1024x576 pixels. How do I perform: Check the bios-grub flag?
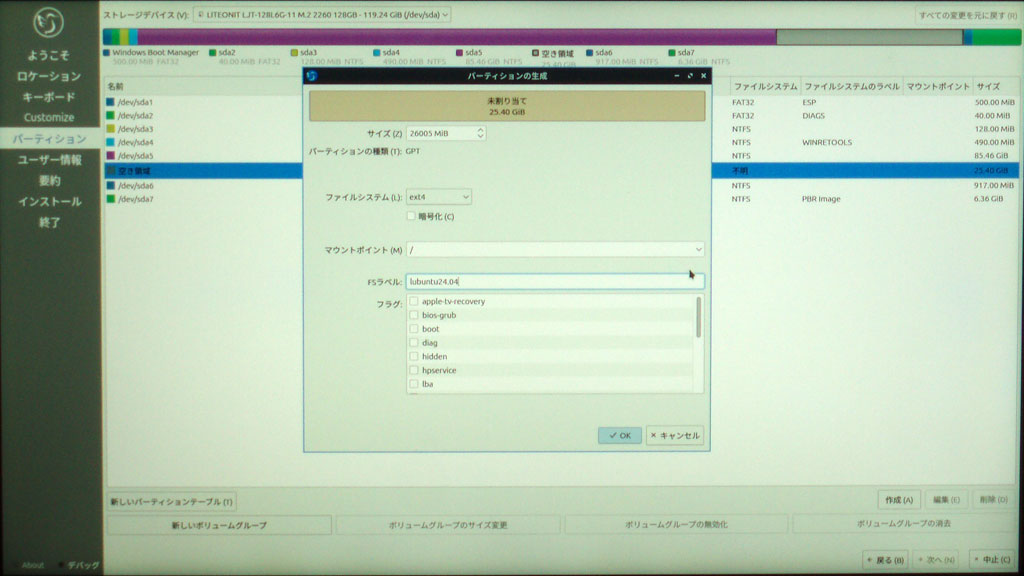click(x=414, y=315)
